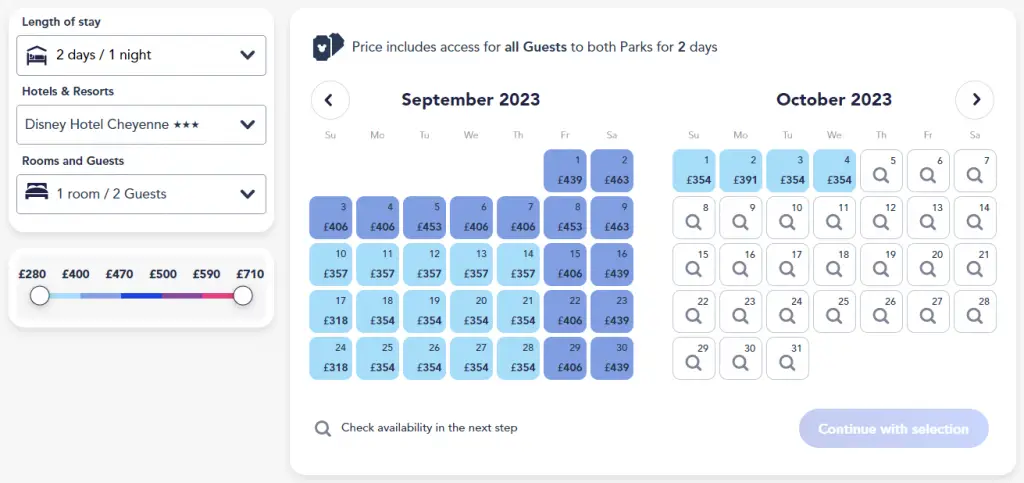Click September 30 at £439
The width and height of the screenshot is (1024, 483).
click(x=612, y=358)
